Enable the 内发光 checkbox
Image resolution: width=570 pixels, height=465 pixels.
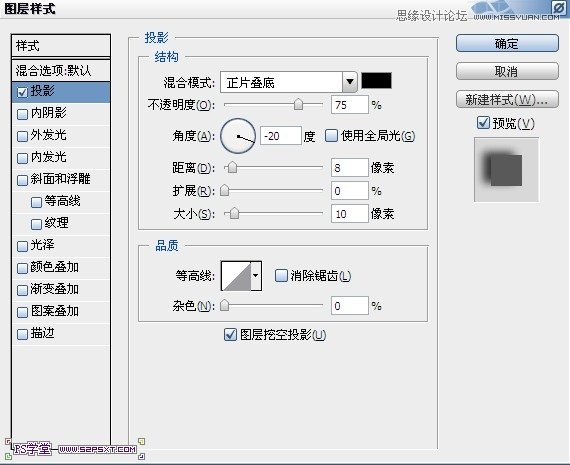pos(22,158)
